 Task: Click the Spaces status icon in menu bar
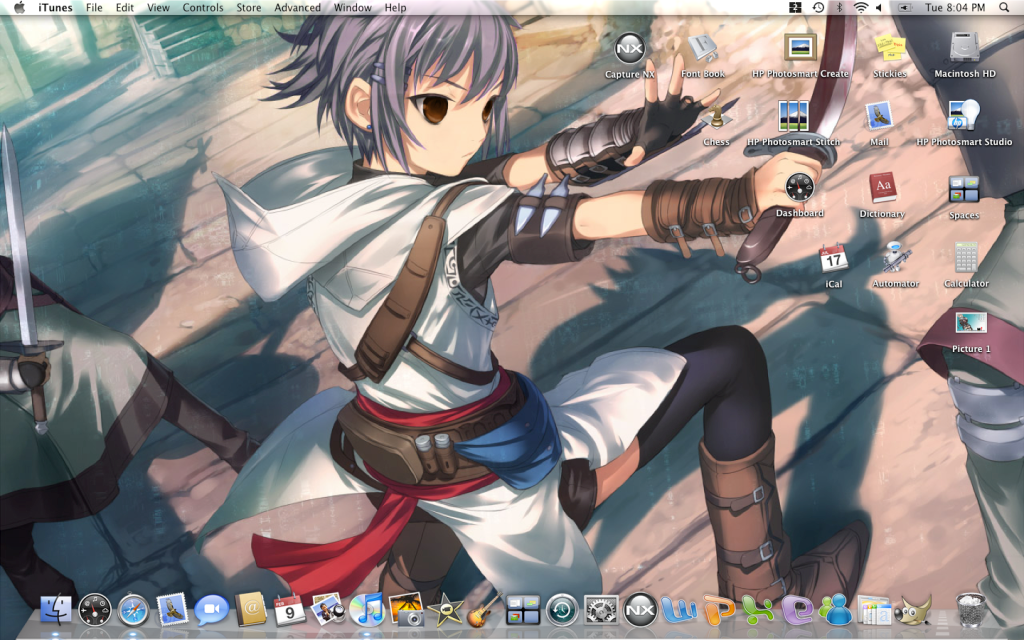tap(795, 8)
